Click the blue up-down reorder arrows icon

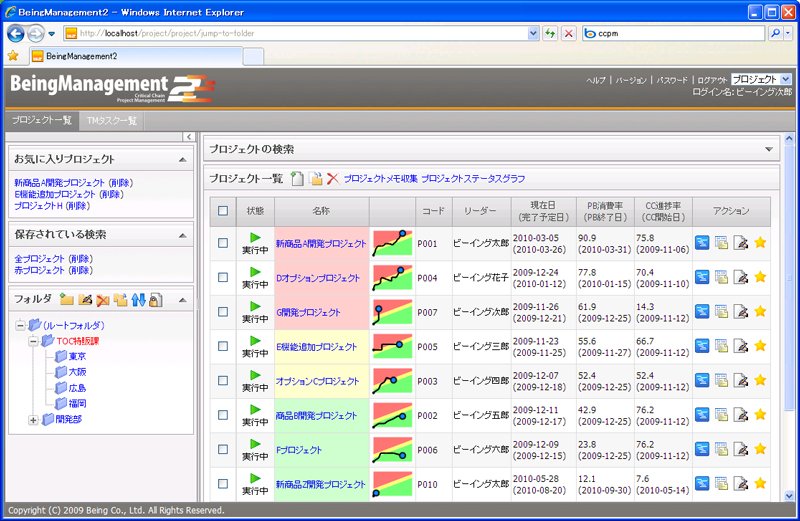(x=138, y=300)
